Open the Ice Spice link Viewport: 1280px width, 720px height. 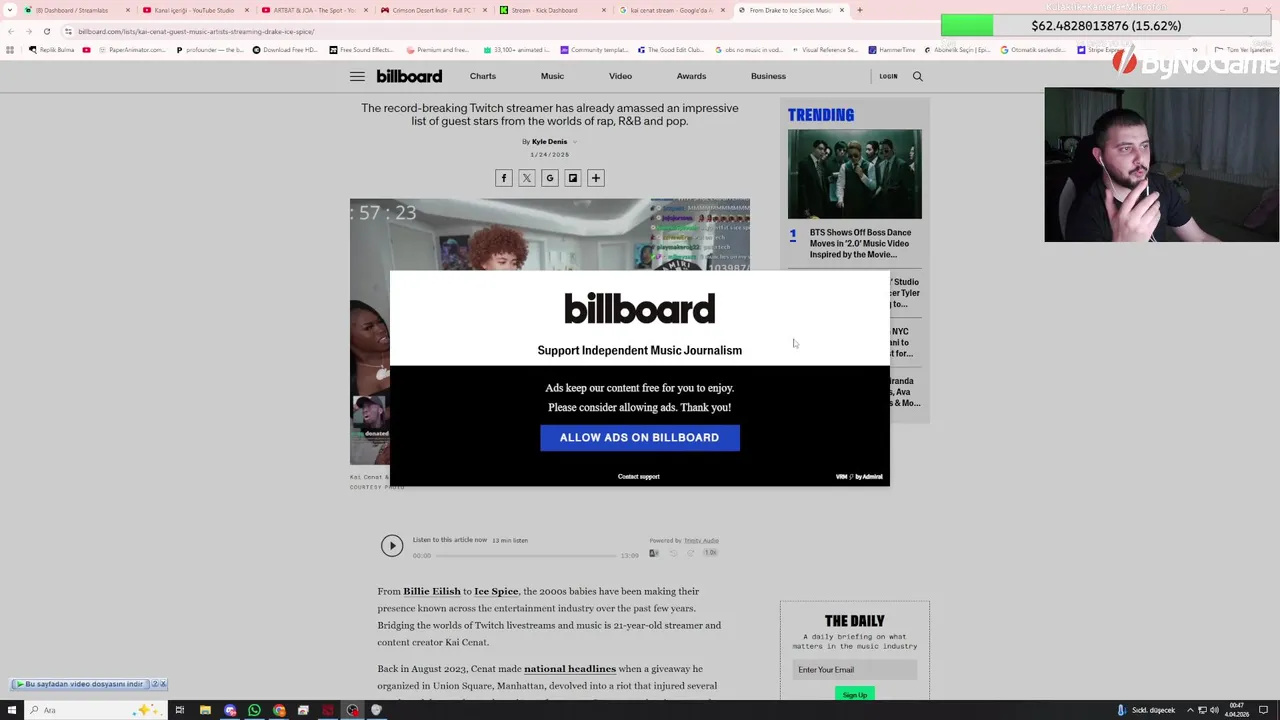(496, 591)
